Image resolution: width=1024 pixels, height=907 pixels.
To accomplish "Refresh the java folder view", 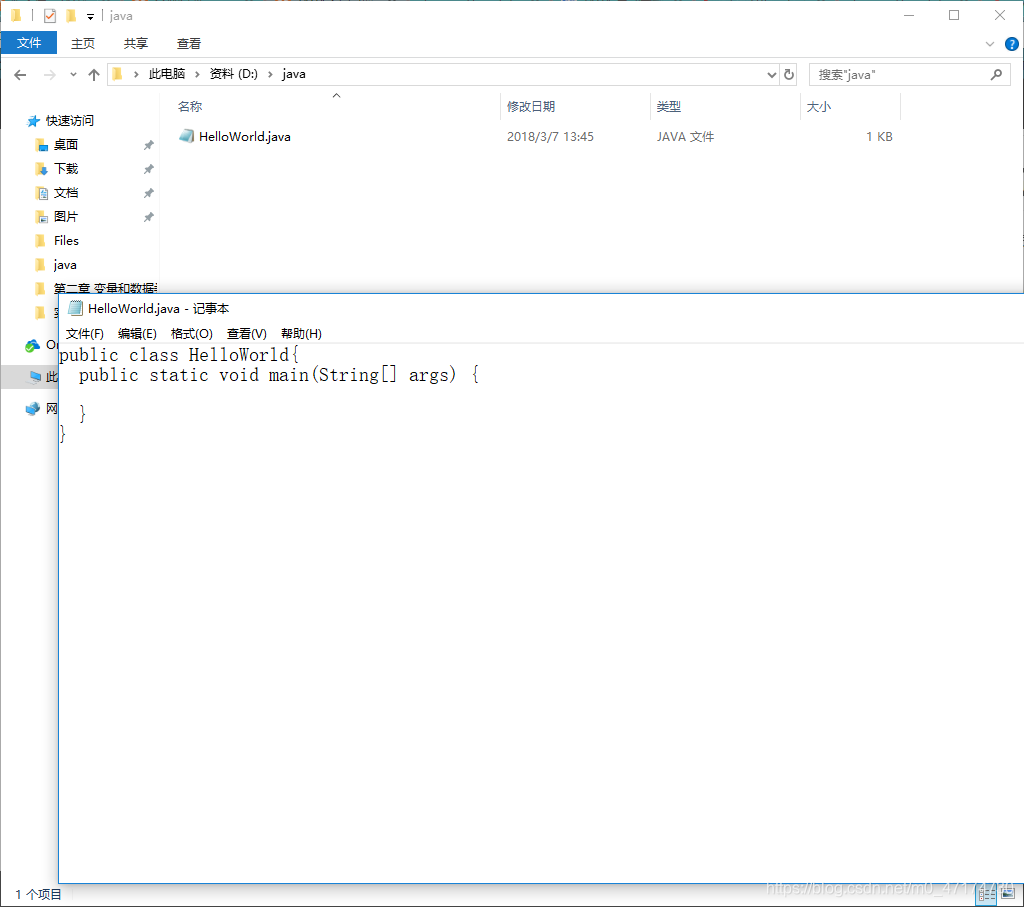I will click(789, 74).
